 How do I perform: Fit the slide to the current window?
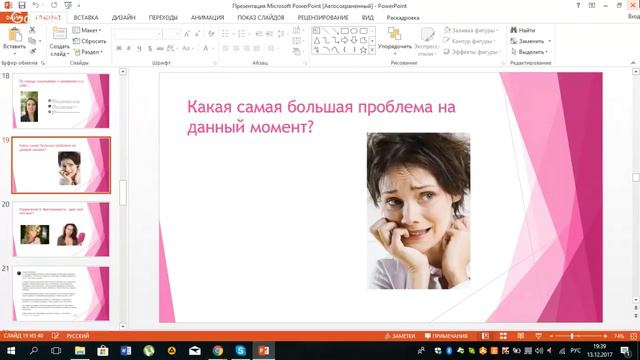[634, 336]
